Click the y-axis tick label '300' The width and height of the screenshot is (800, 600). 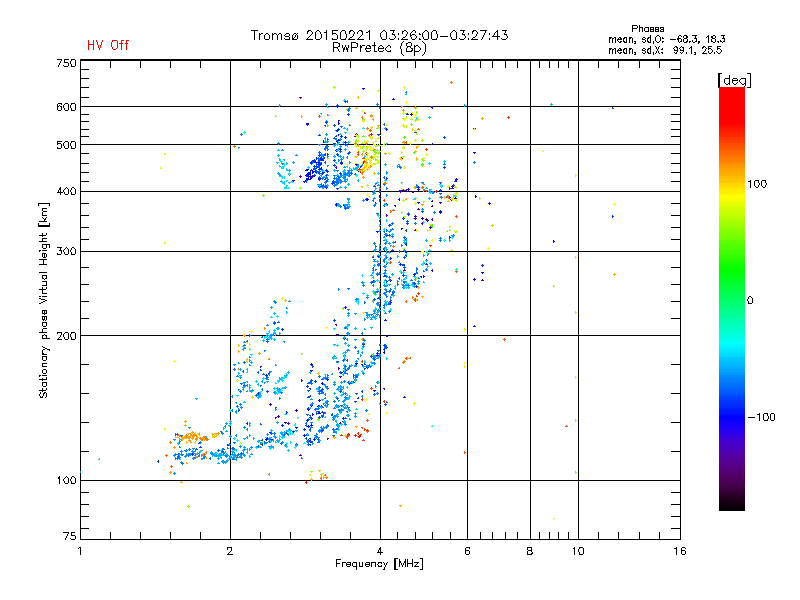click(x=66, y=252)
